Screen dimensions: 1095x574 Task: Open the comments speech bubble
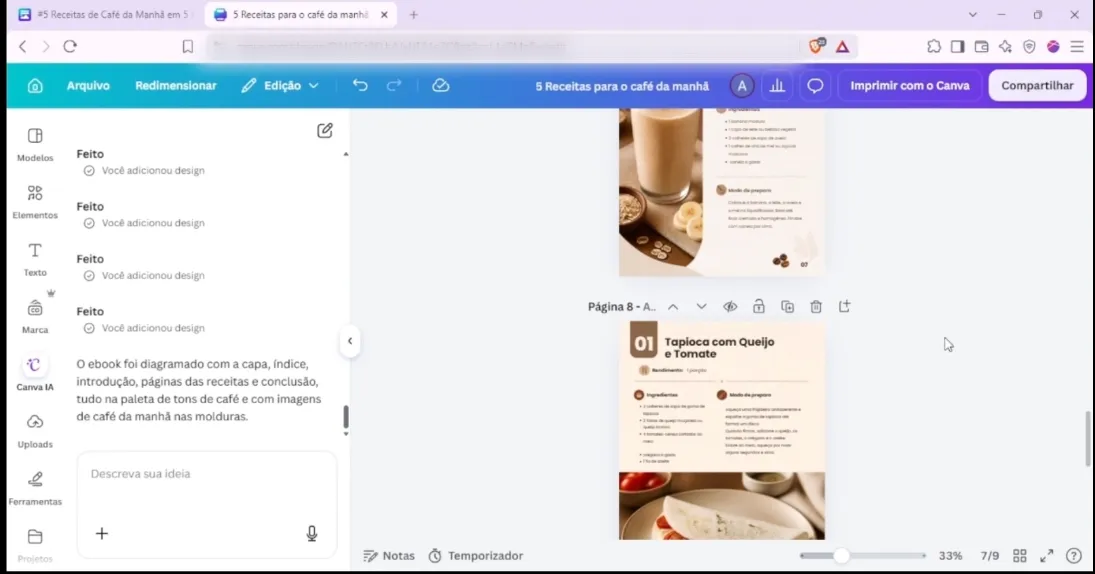(x=815, y=86)
